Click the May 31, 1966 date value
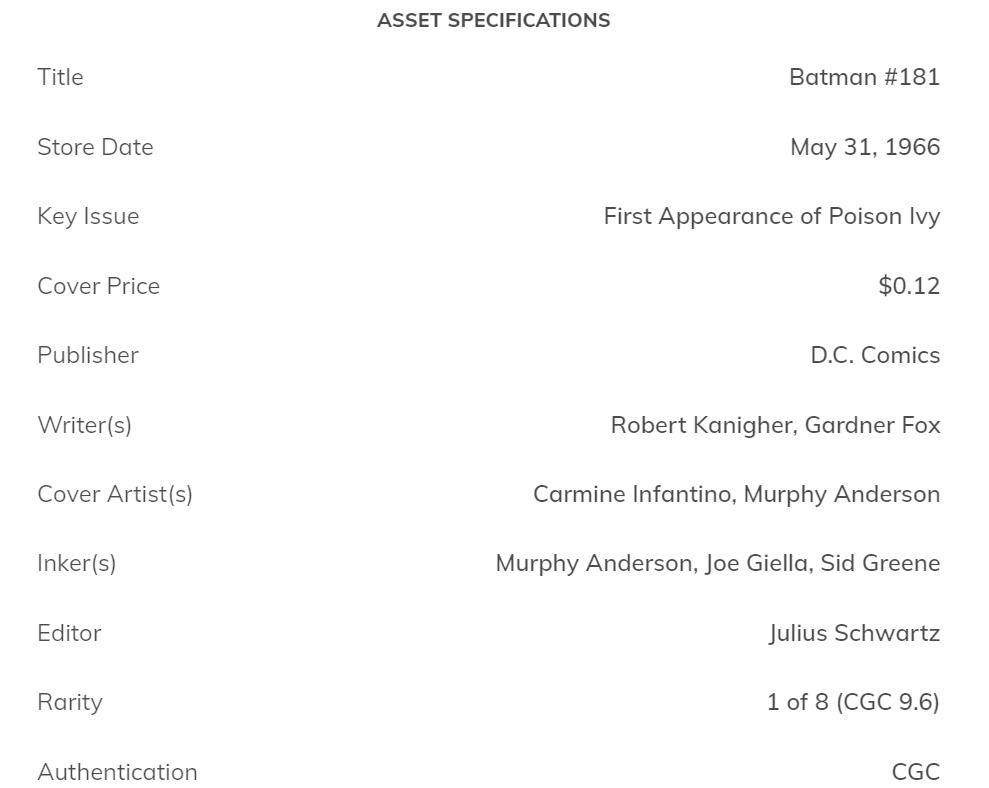This screenshot has width=989, height=788. pyautogui.click(x=865, y=147)
